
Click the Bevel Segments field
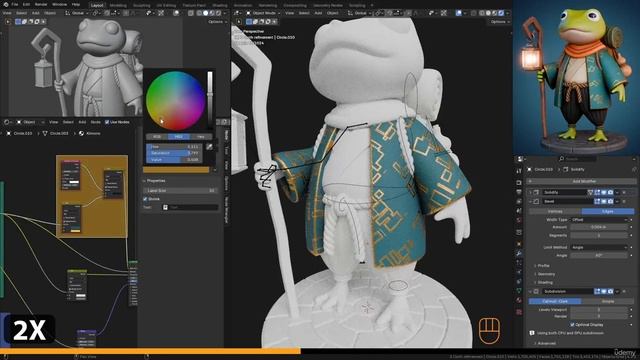598,236
